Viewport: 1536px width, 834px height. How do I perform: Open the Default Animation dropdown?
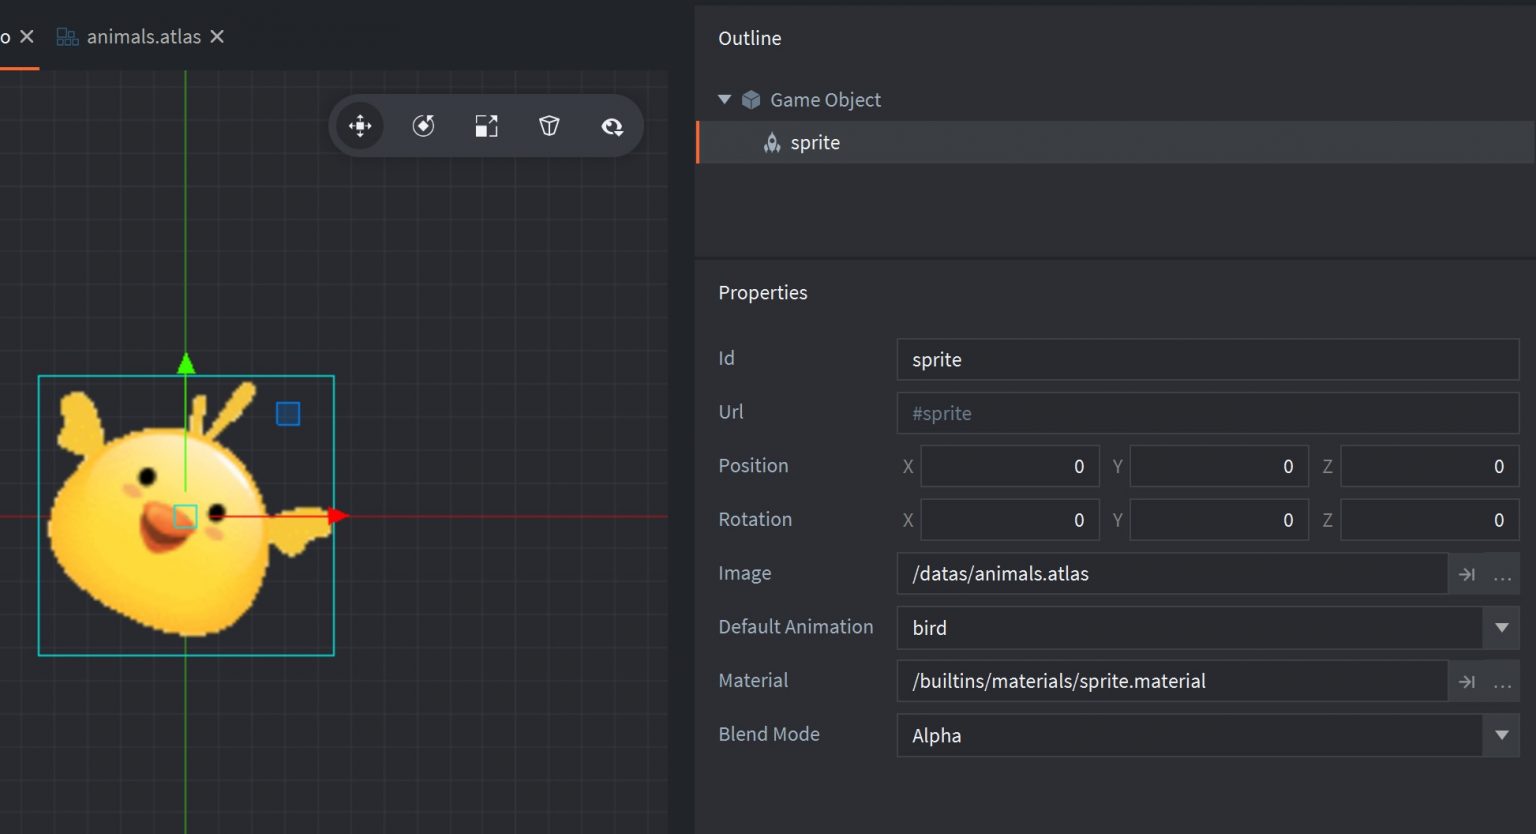coord(1501,628)
